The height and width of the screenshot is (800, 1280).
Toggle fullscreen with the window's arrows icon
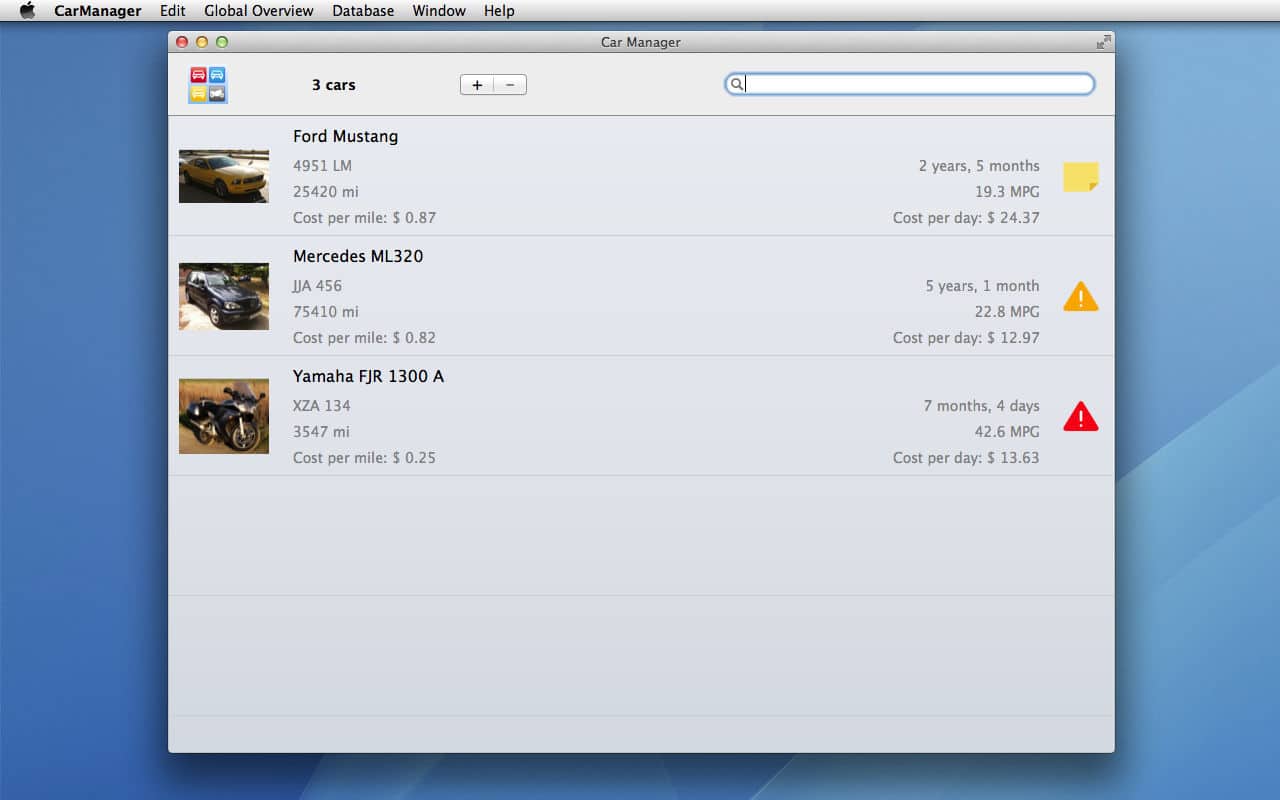point(1103,42)
